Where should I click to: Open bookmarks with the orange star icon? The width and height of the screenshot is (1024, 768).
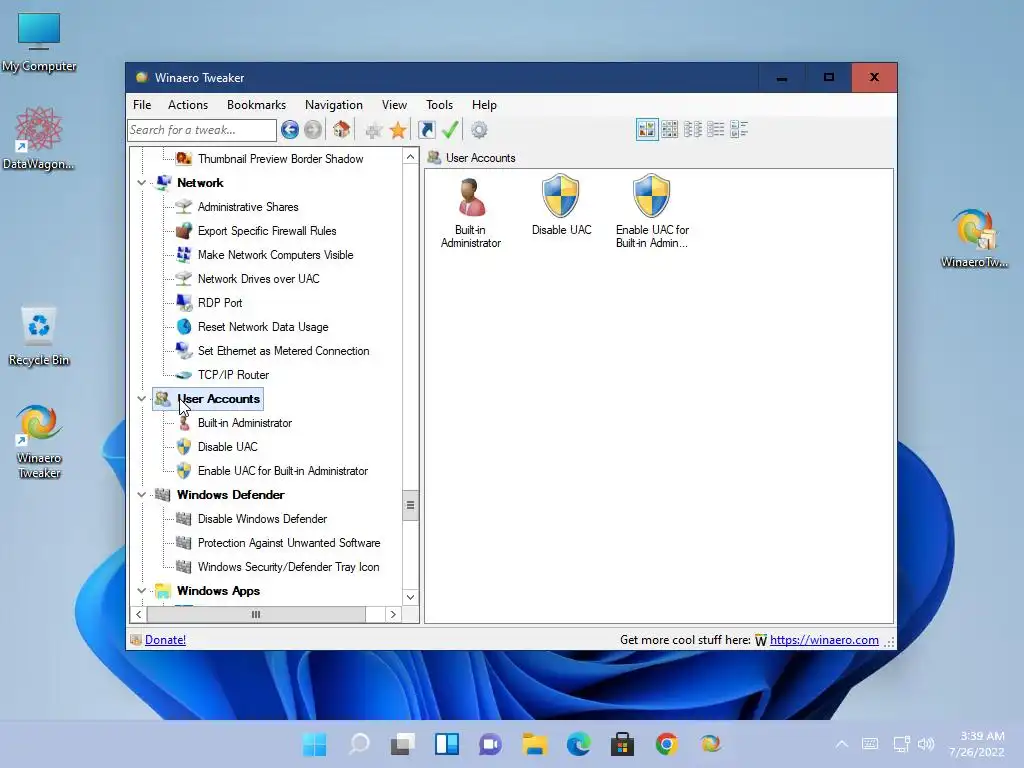coord(398,130)
